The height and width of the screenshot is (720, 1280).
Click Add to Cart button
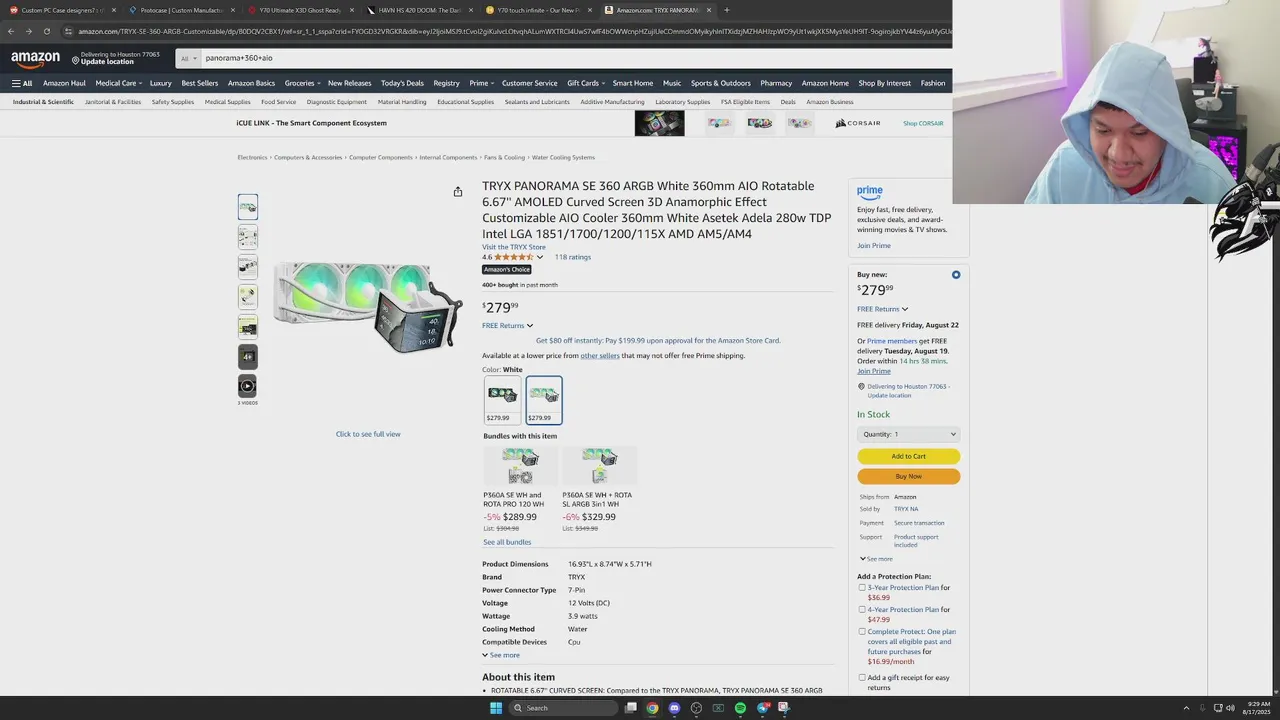[x=909, y=456]
